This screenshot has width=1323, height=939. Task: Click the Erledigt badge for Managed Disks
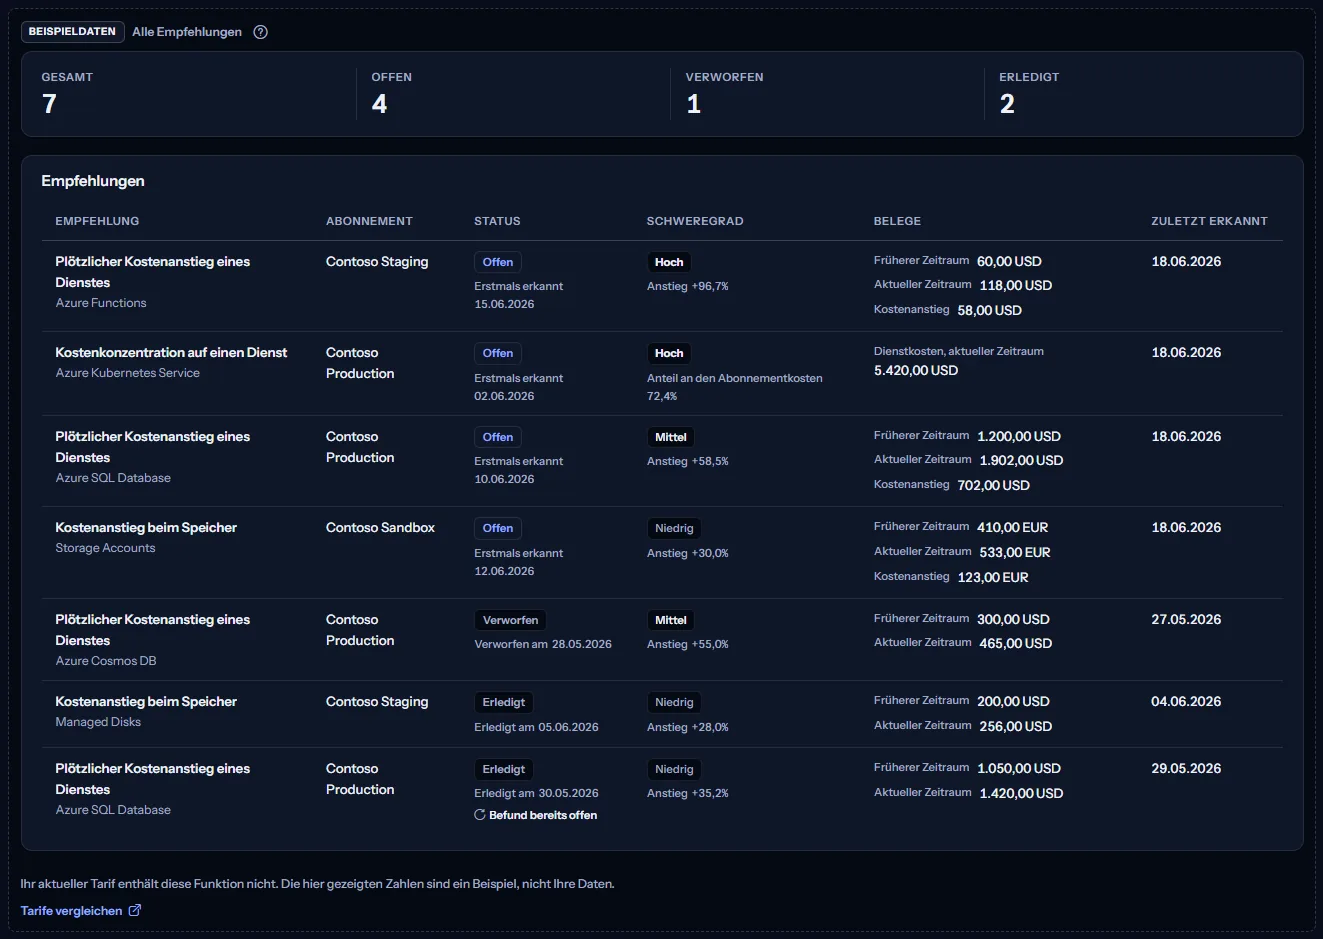click(x=504, y=702)
